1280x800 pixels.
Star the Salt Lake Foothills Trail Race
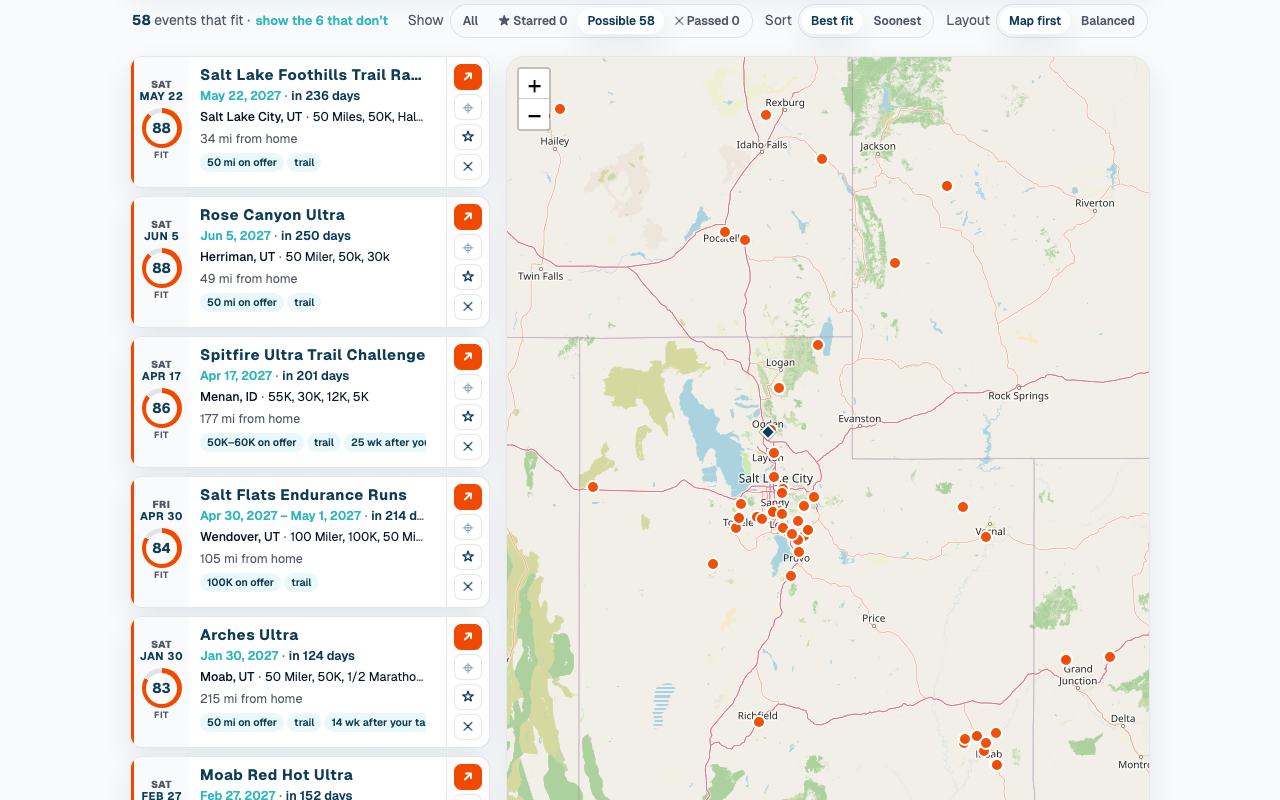tap(468, 137)
